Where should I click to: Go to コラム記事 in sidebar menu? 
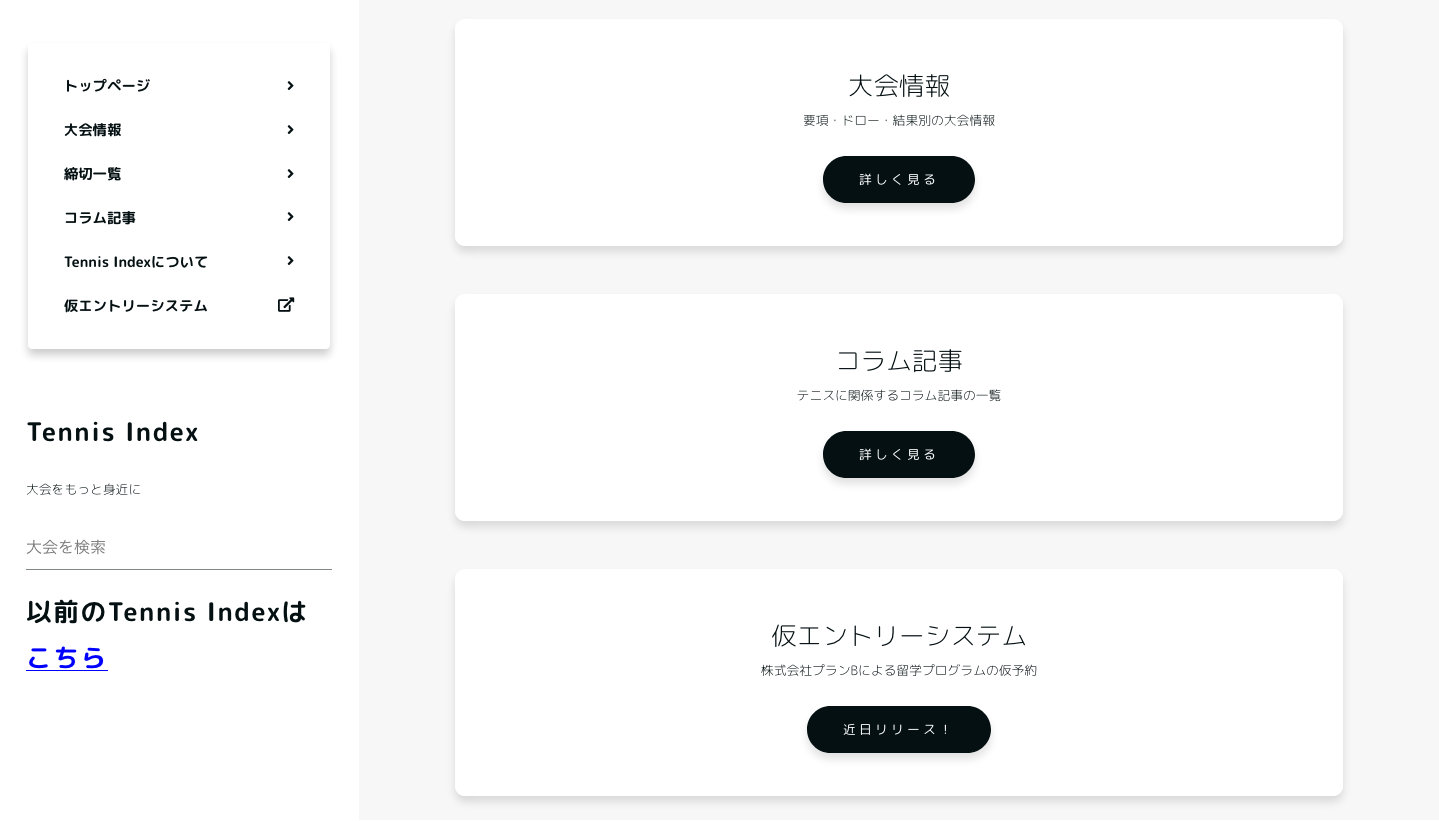[100, 218]
